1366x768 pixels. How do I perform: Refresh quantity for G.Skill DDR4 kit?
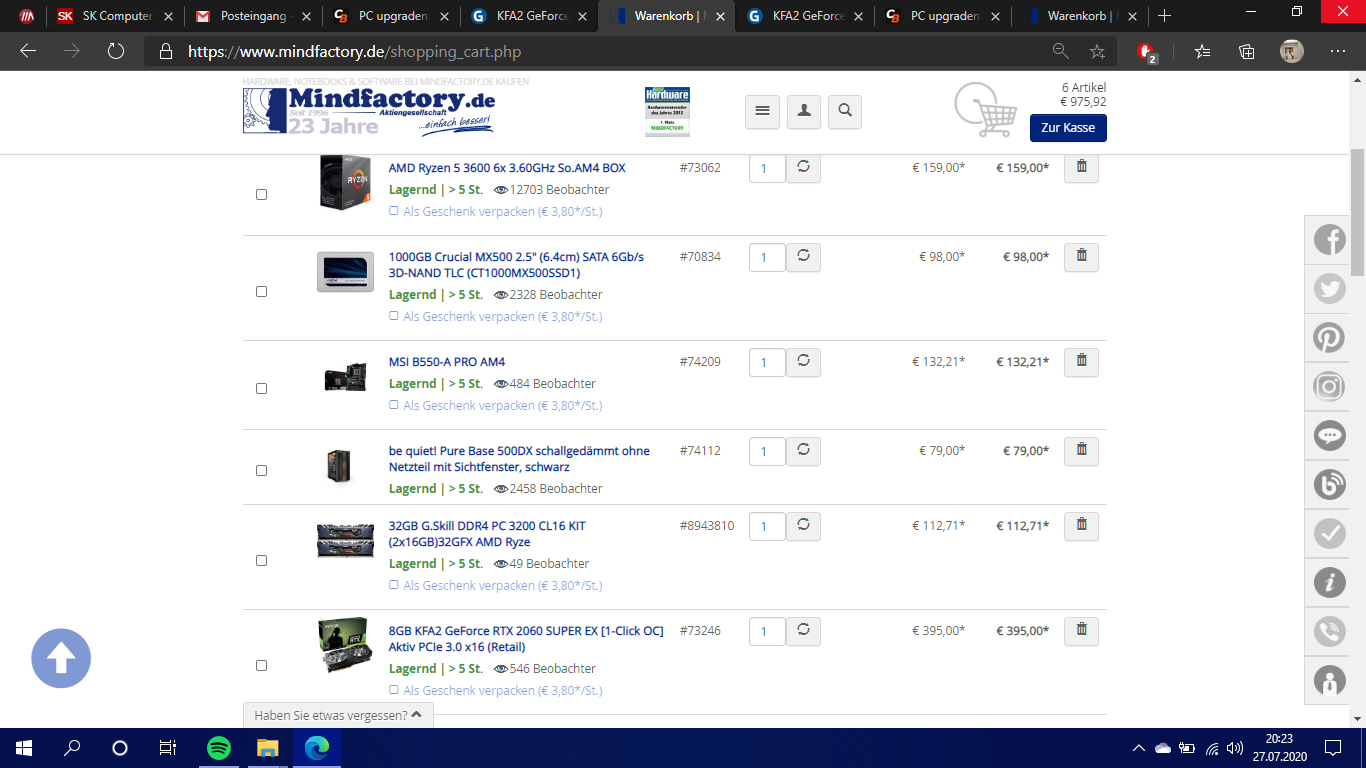tap(803, 526)
